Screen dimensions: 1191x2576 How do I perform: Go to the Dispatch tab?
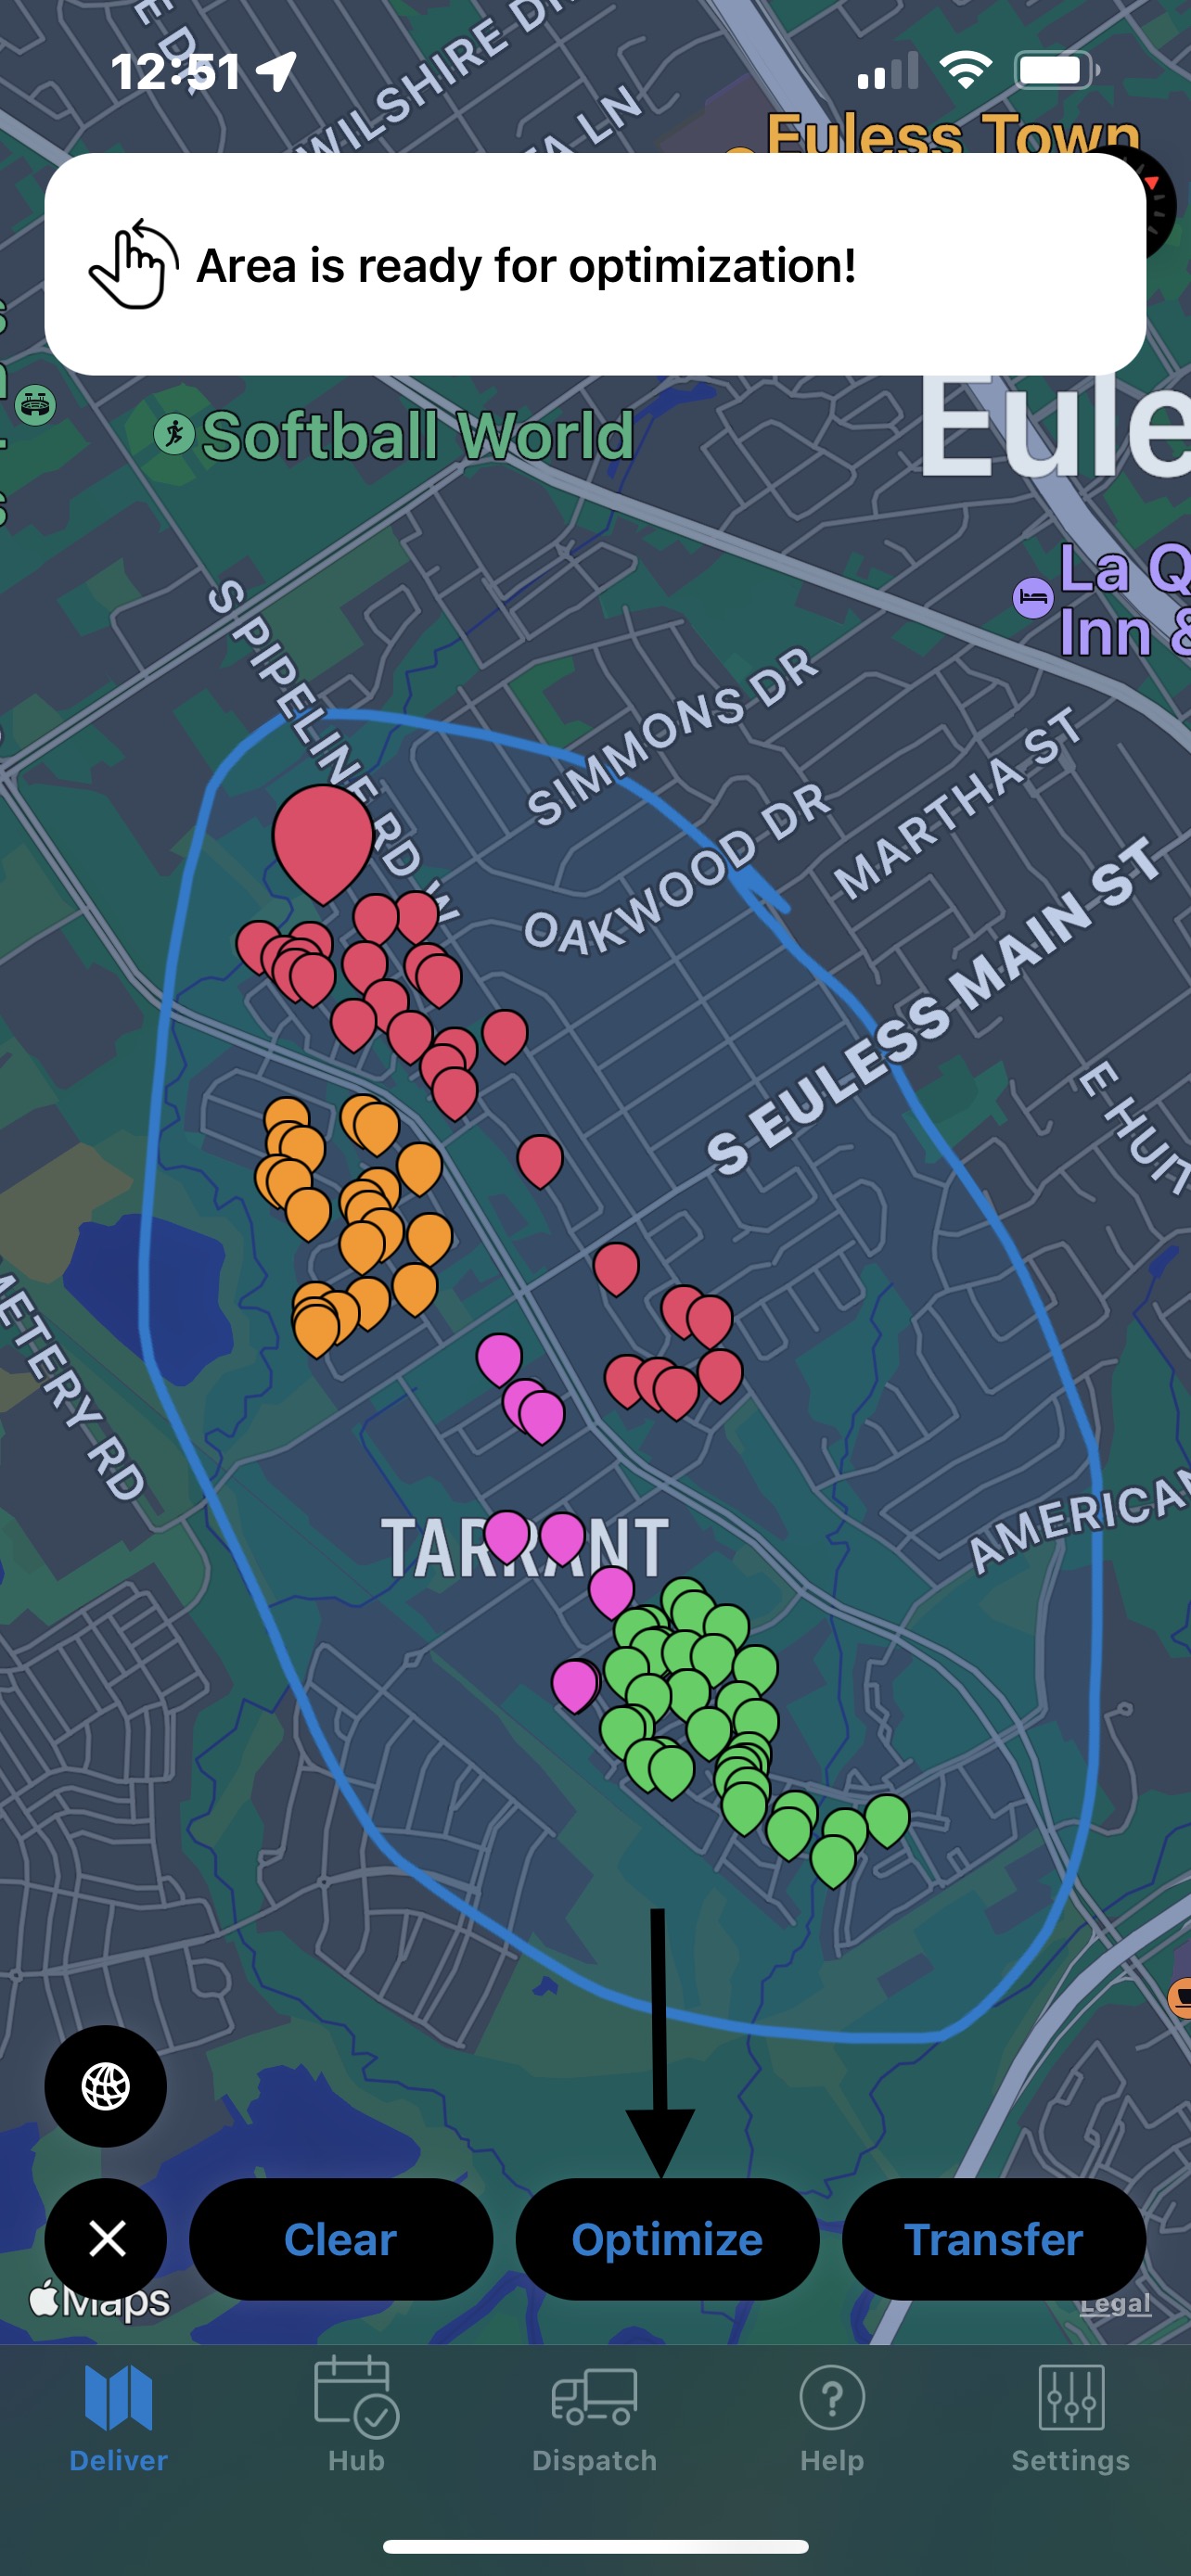[x=594, y=2416]
